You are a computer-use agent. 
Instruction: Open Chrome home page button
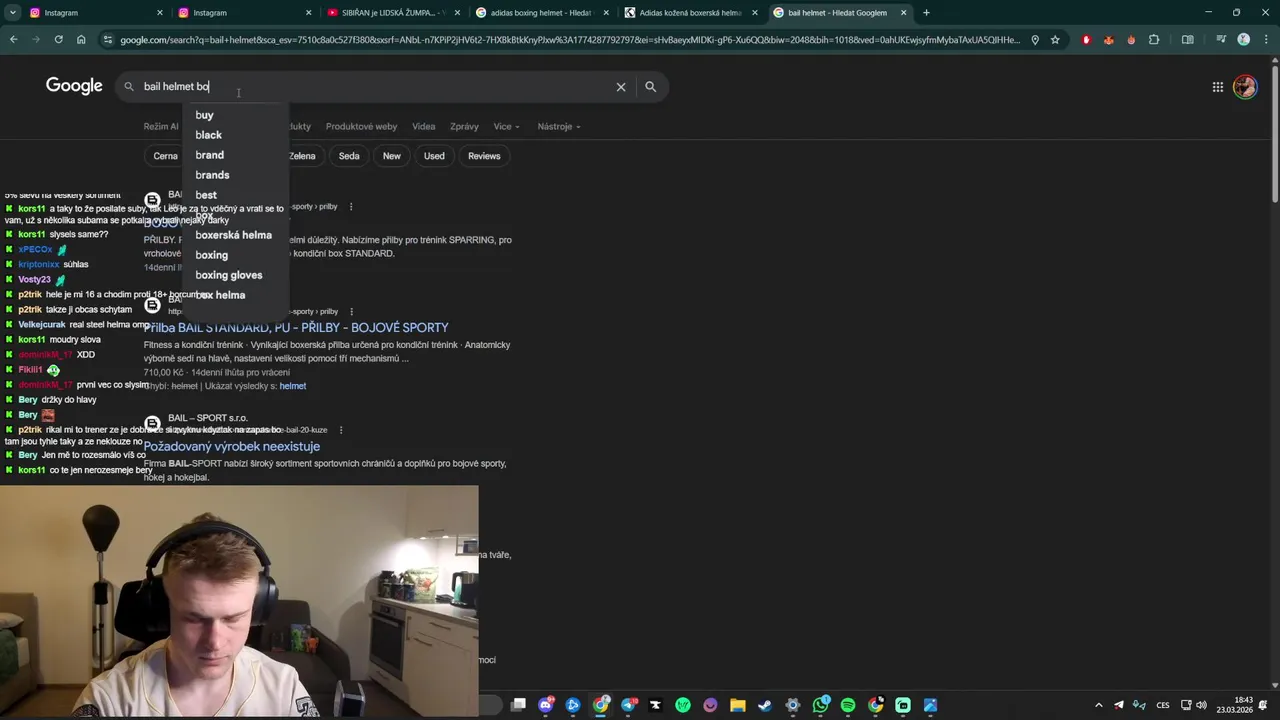pos(81,40)
